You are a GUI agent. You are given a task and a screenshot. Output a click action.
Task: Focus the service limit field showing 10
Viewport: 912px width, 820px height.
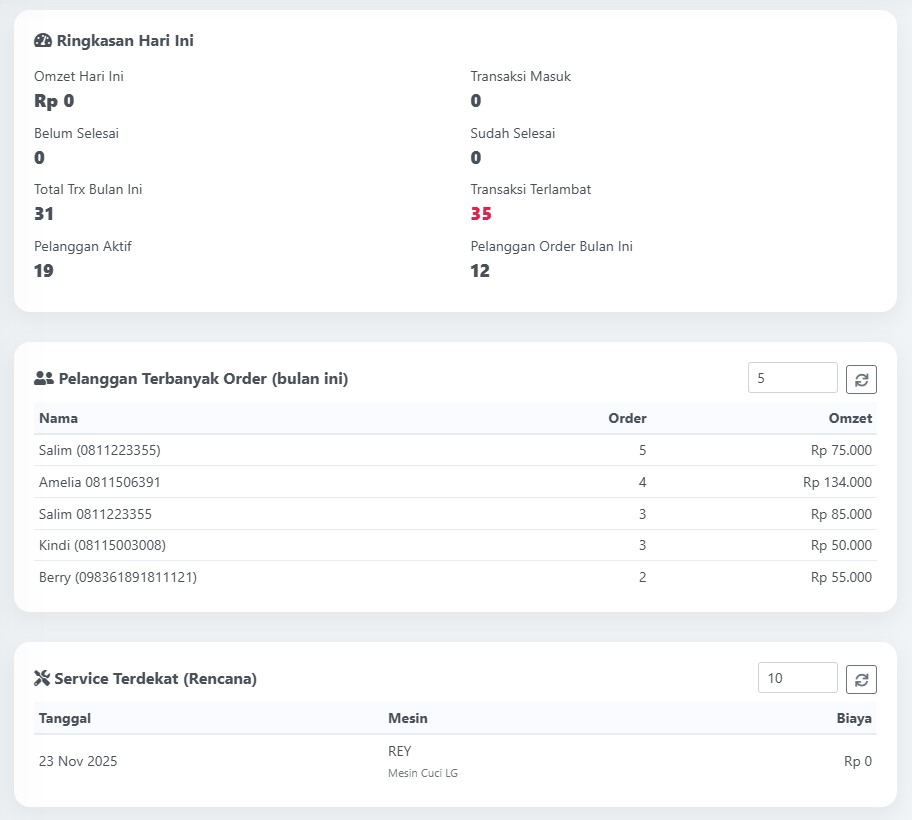click(797, 678)
